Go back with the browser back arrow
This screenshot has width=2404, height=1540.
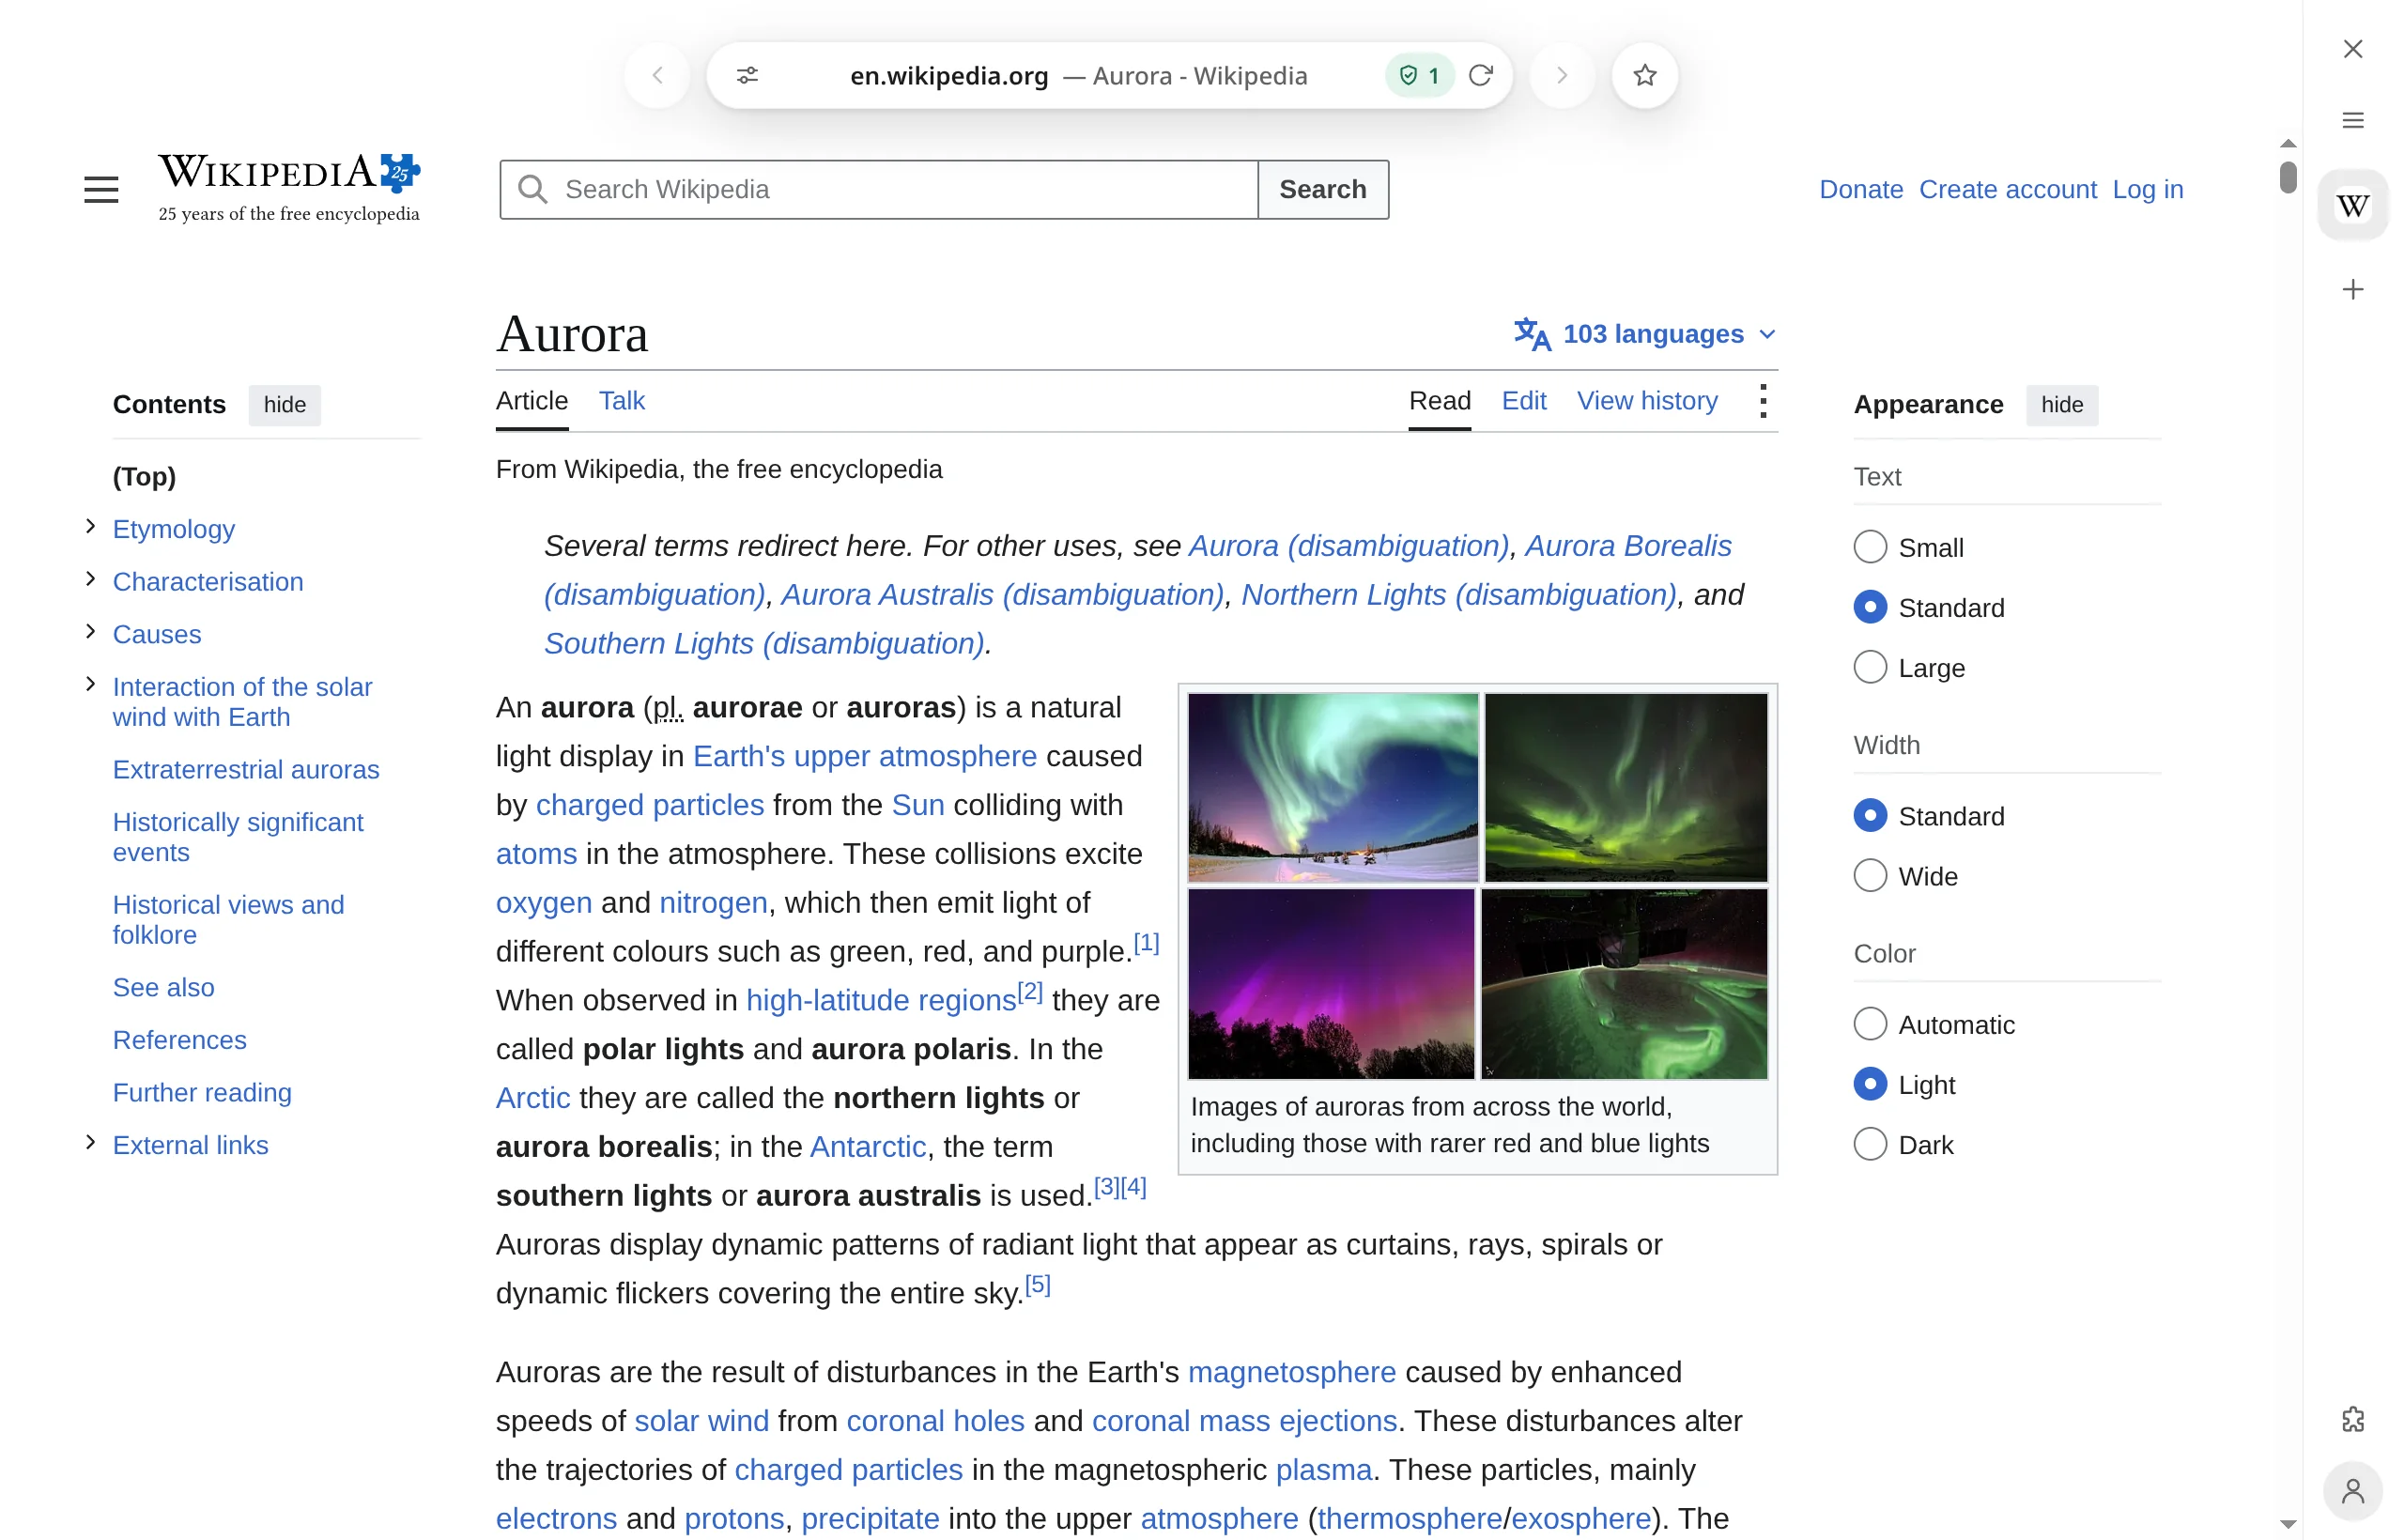point(657,75)
